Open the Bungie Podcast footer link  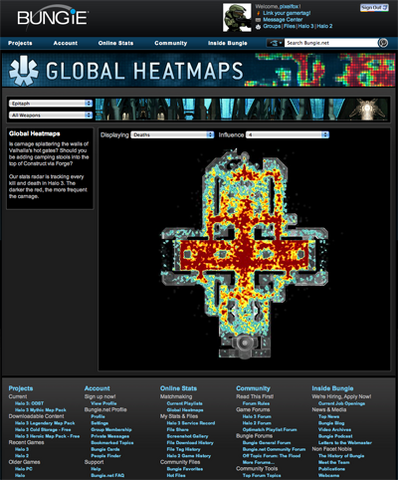click(x=335, y=436)
